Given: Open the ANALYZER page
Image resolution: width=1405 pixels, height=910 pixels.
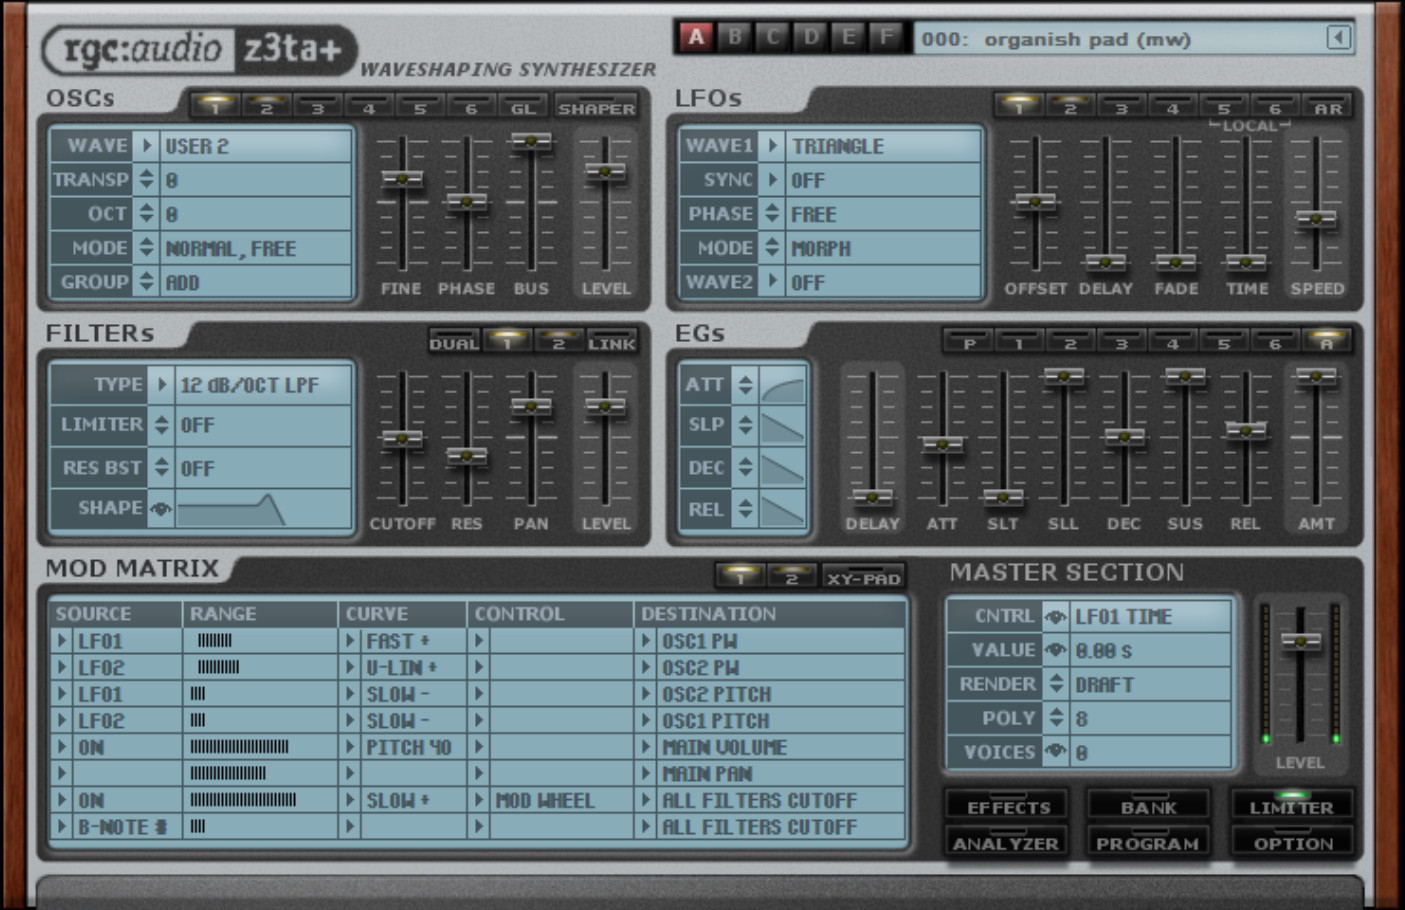Looking at the screenshot, I should (1005, 843).
